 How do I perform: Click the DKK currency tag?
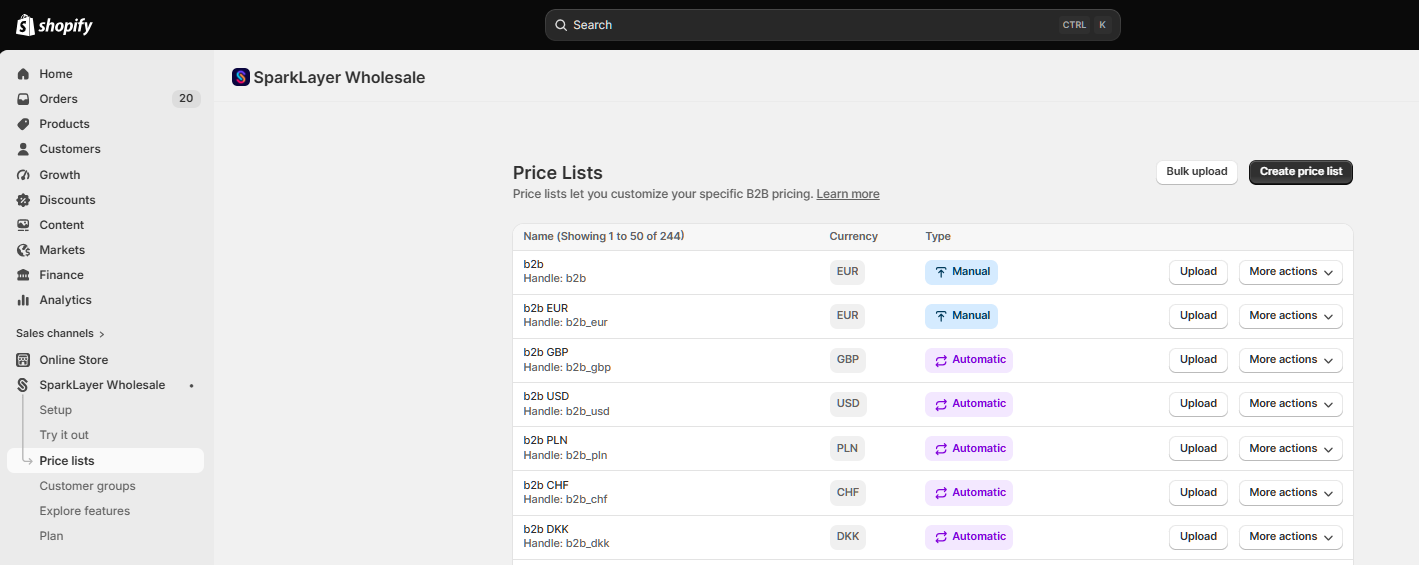[x=848, y=537]
